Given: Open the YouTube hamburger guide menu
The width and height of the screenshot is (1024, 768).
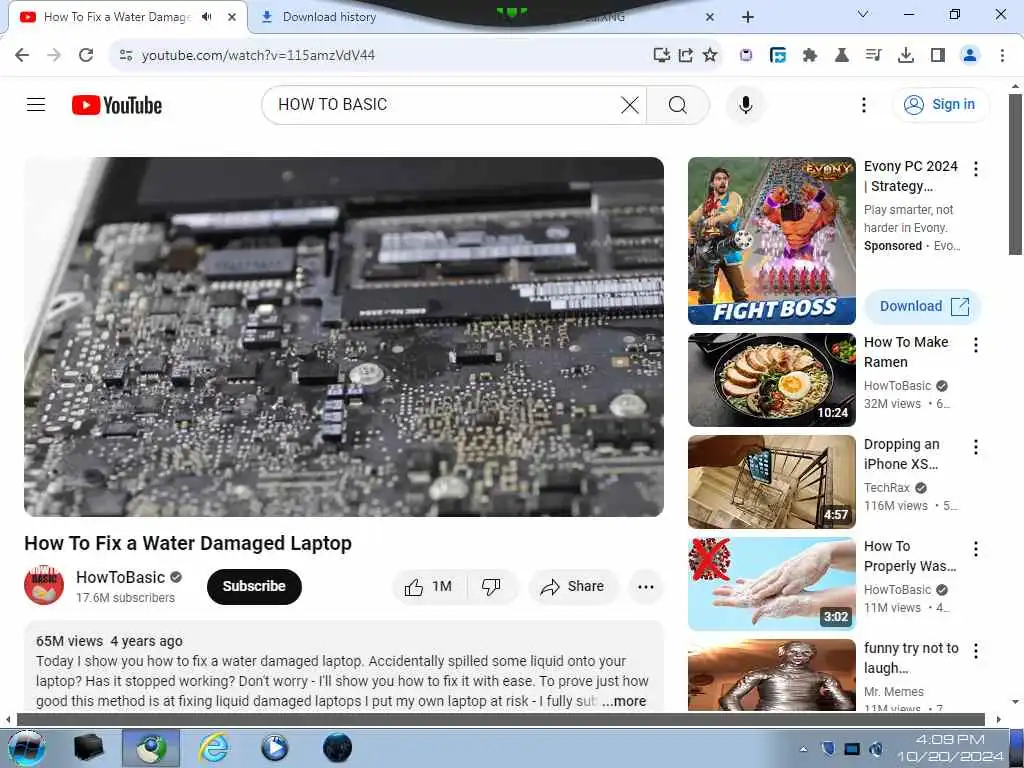Looking at the screenshot, I should coord(36,104).
